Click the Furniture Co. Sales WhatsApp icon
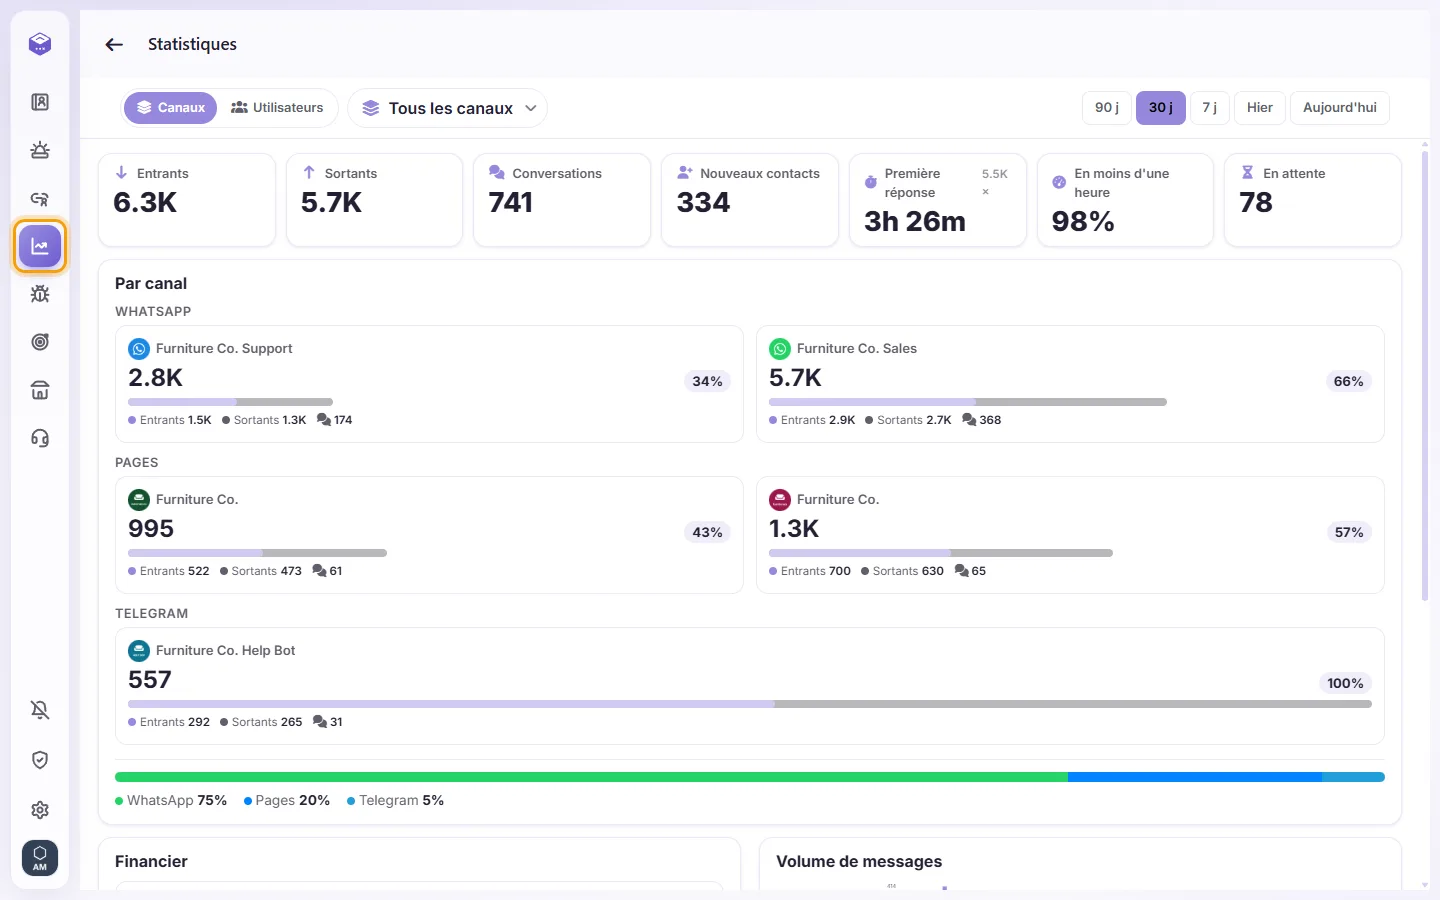The width and height of the screenshot is (1440, 900). [x=780, y=349]
